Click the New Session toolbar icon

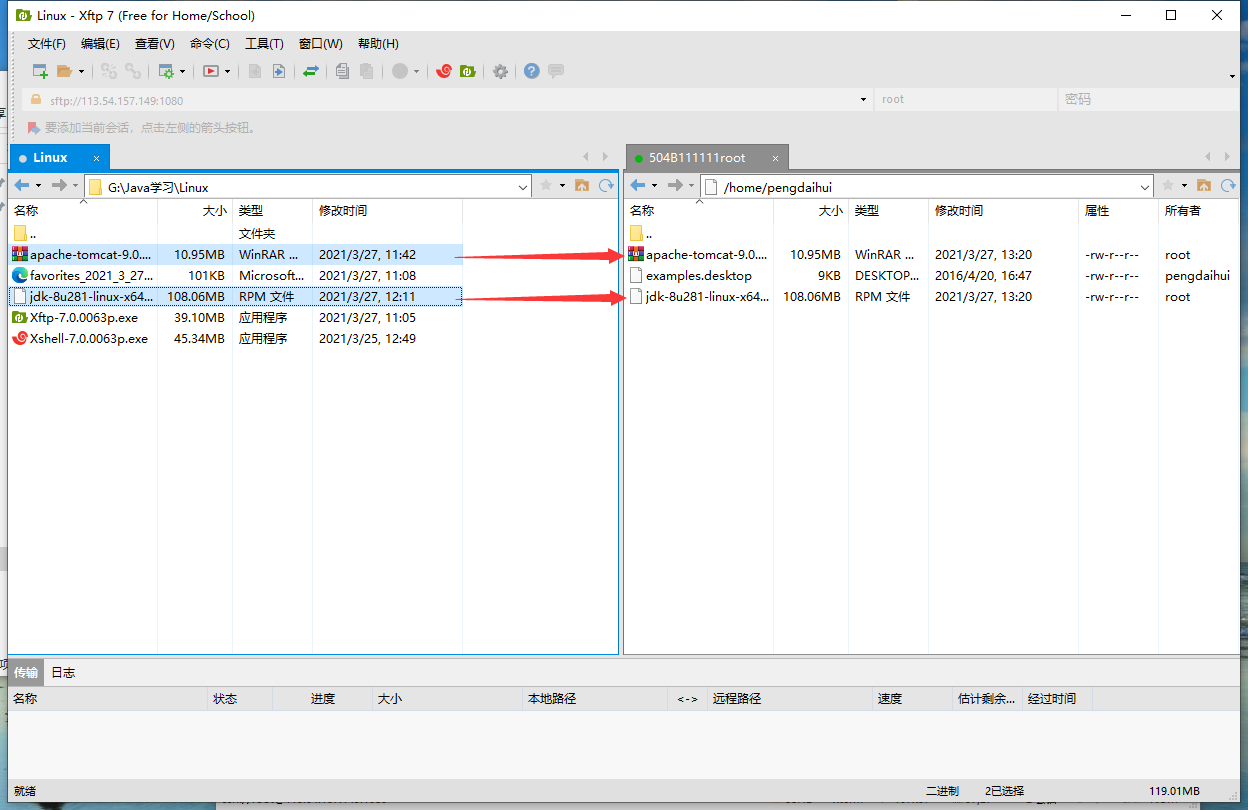tap(40, 71)
